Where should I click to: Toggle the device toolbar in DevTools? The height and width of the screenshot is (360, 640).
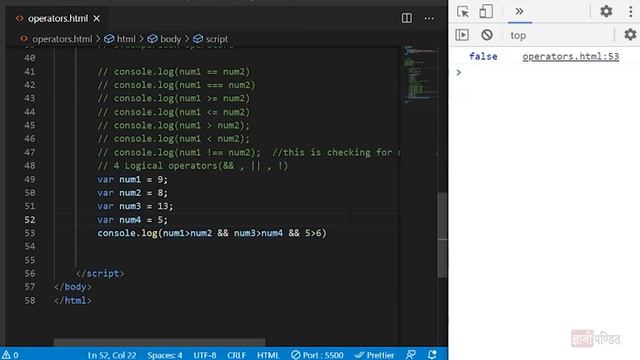coord(486,11)
